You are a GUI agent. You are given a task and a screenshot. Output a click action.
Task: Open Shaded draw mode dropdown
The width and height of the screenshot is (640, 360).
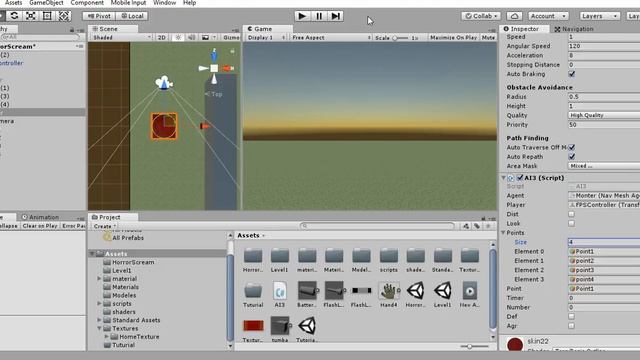coord(122,37)
